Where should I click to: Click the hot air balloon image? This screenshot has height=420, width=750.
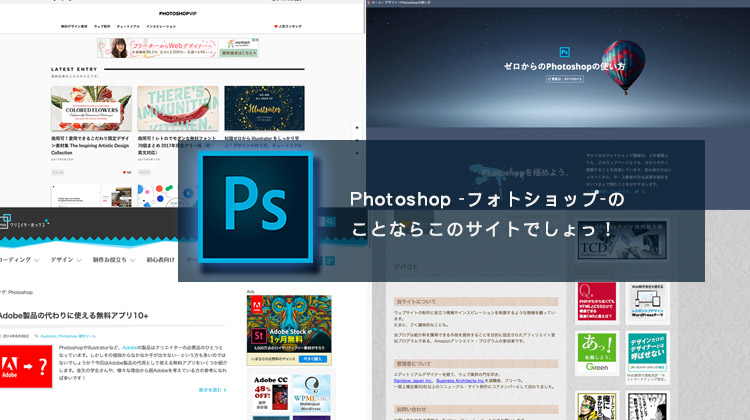tap(623, 66)
